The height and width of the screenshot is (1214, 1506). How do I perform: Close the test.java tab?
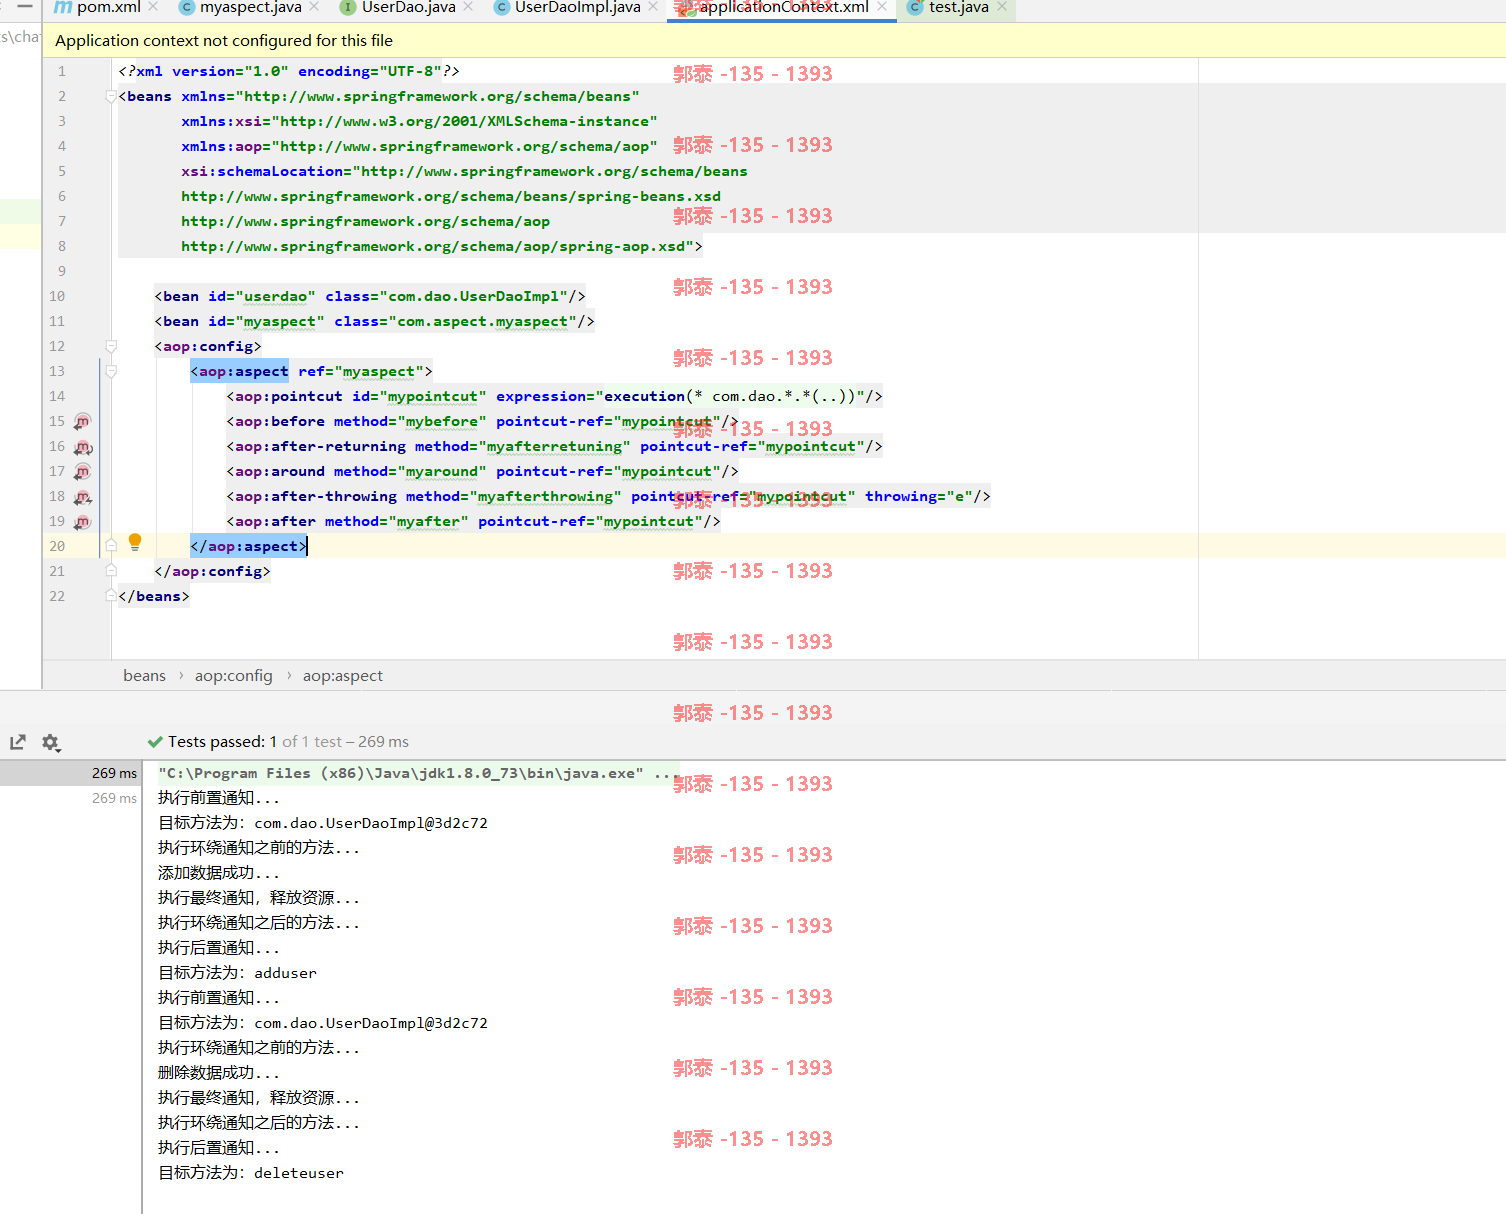[x=1002, y=7]
